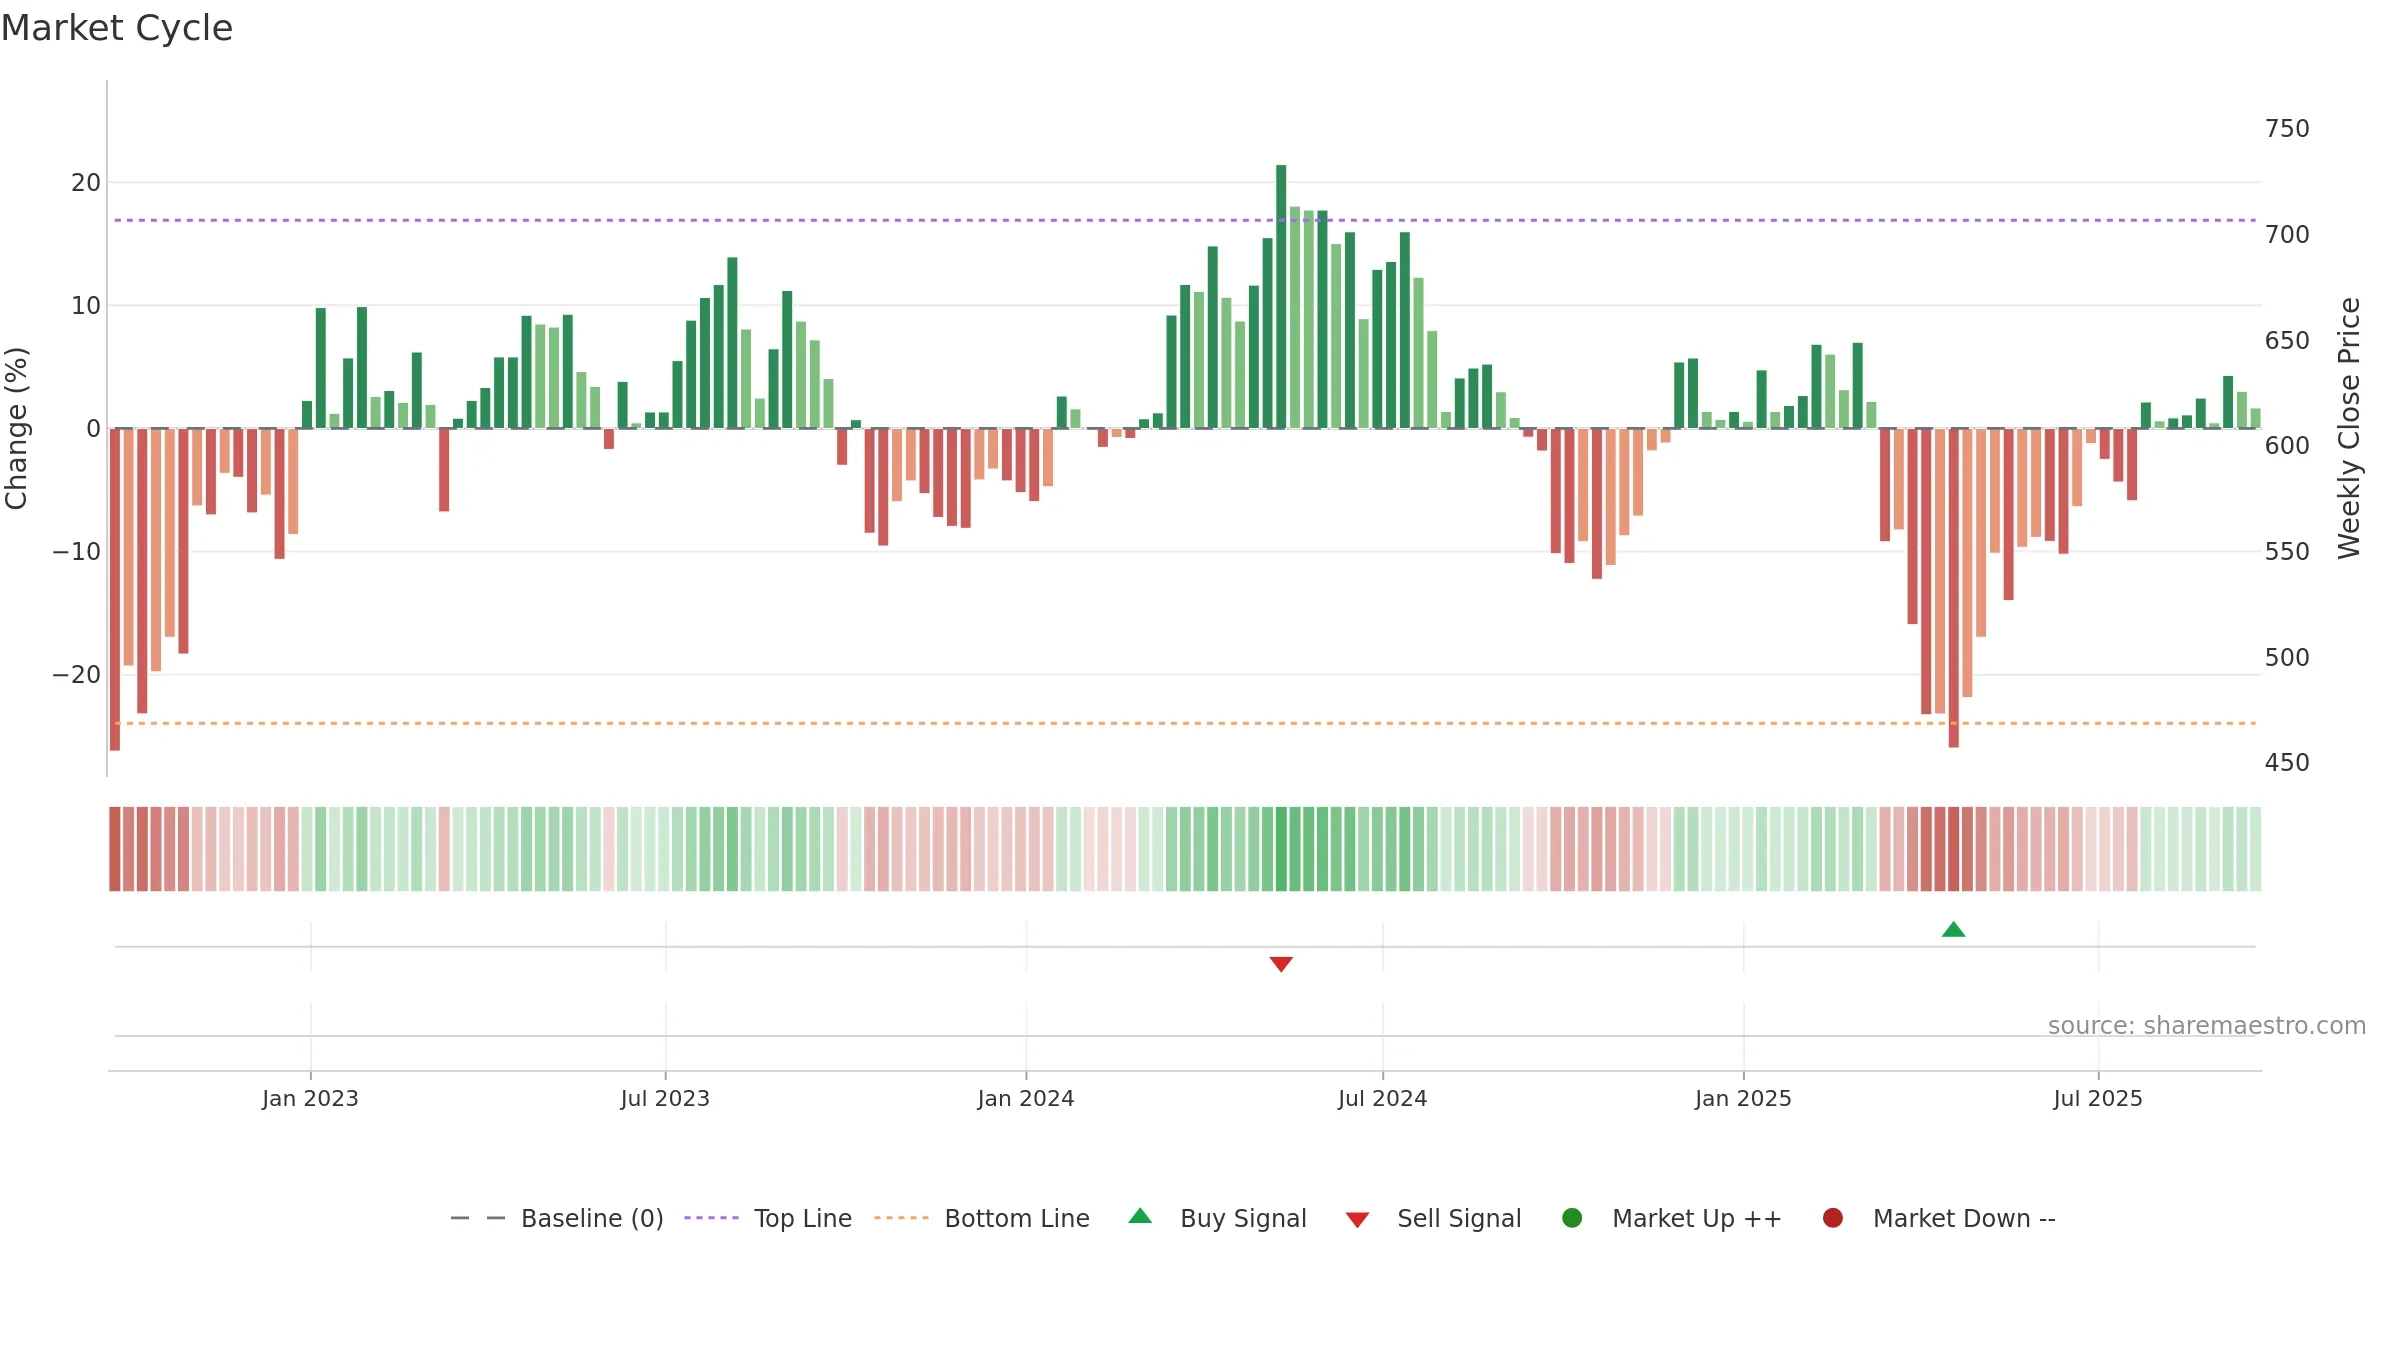Click the green Market Up legend circle icon
The height and width of the screenshot is (1350, 2400).
pyautogui.click(x=1572, y=1218)
